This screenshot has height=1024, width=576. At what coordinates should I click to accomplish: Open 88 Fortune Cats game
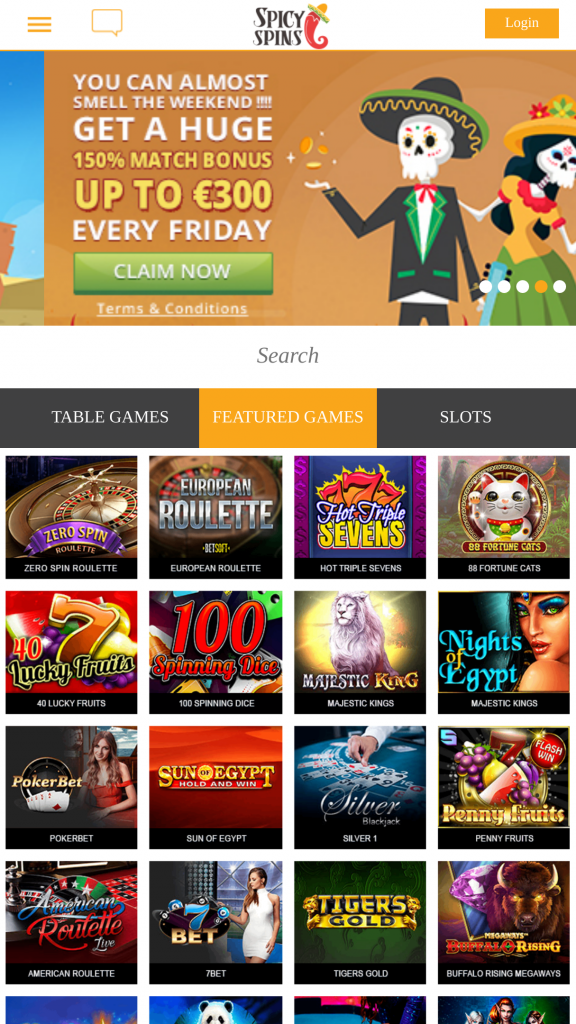pos(504,517)
